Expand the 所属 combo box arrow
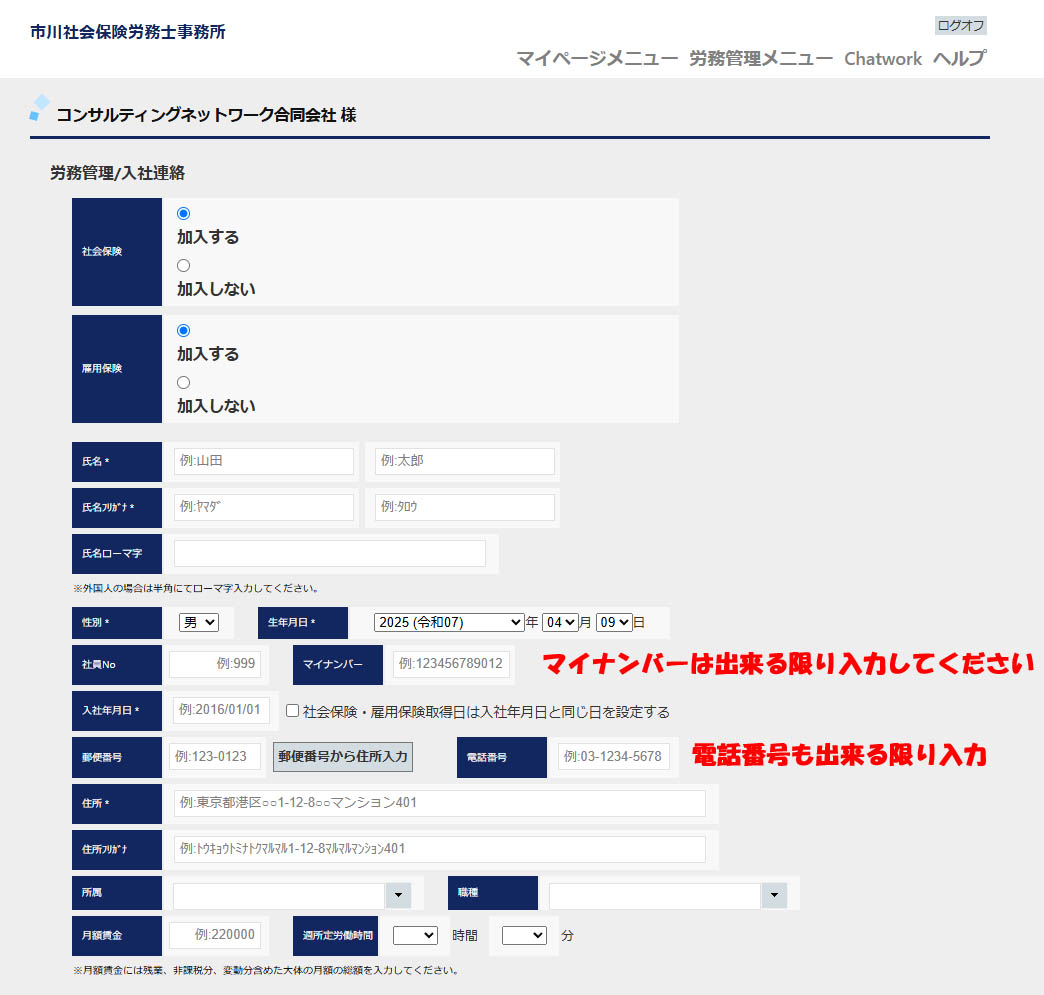Image resolution: width=1044 pixels, height=995 pixels. tap(398, 896)
